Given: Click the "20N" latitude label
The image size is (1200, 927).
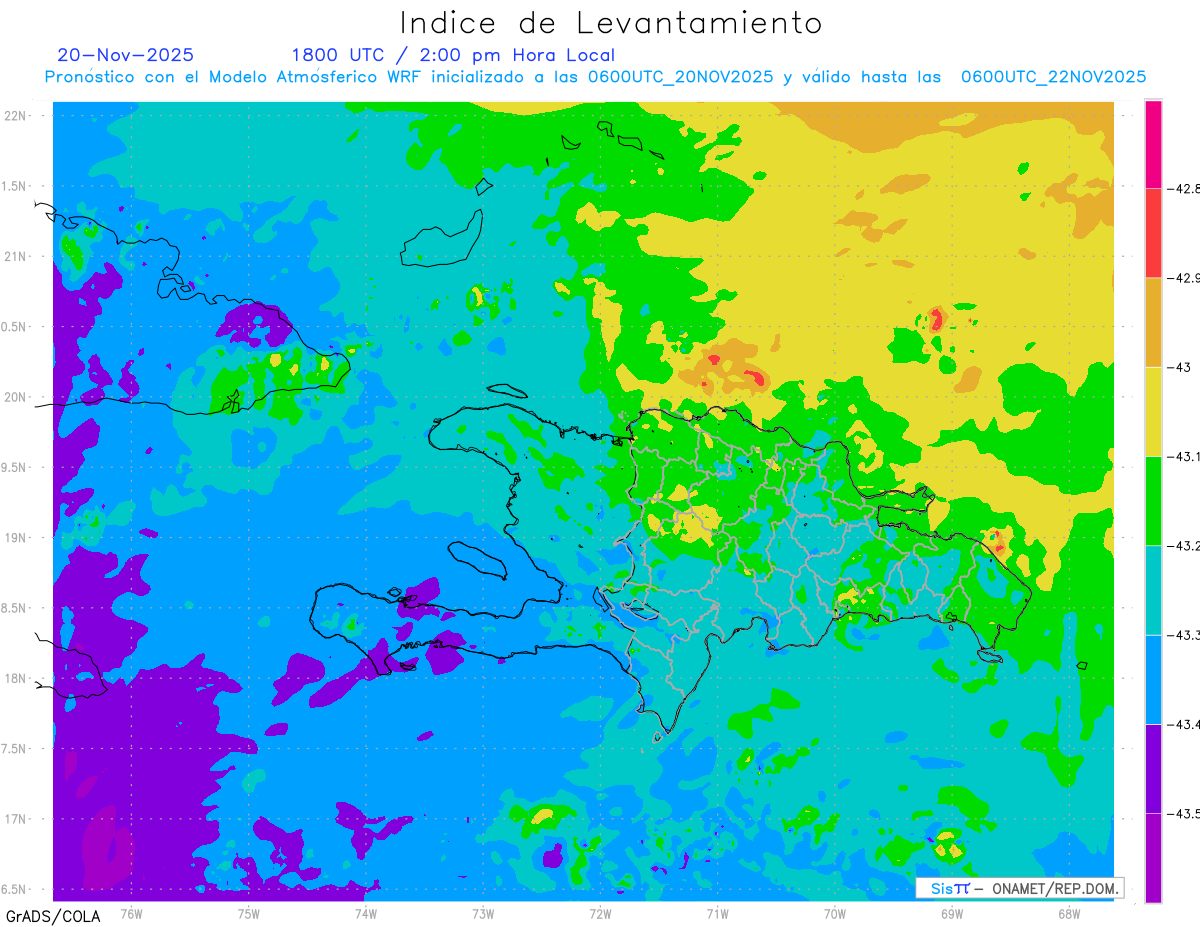Looking at the screenshot, I should pyautogui.click(x=15, y=397).
